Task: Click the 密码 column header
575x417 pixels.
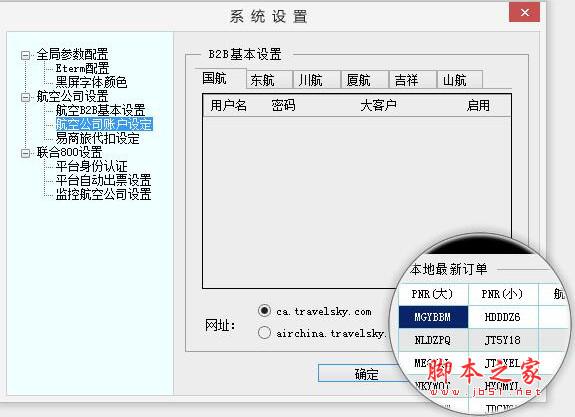Action: click(283, 106)
